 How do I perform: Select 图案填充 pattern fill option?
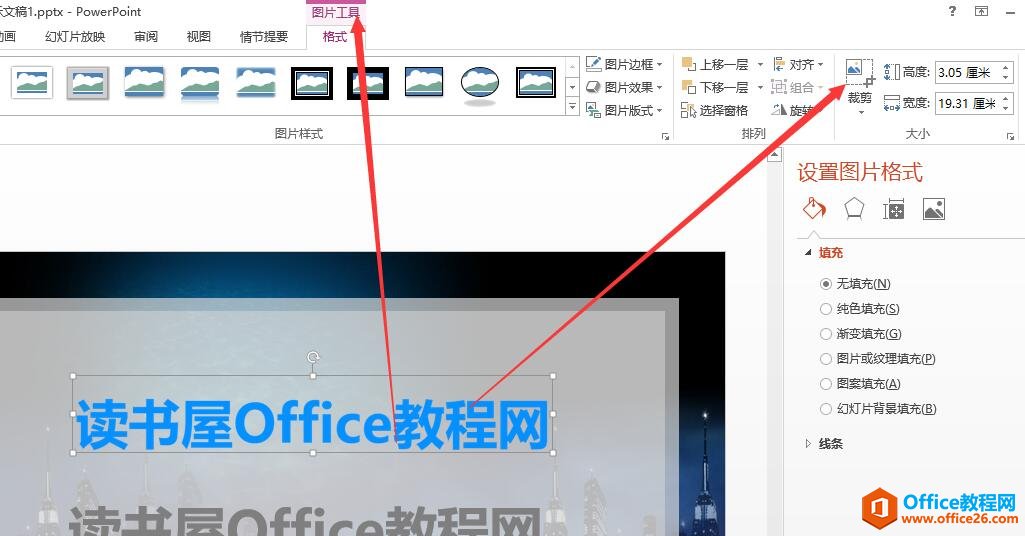pyautogui.click(x=860, y=384)
